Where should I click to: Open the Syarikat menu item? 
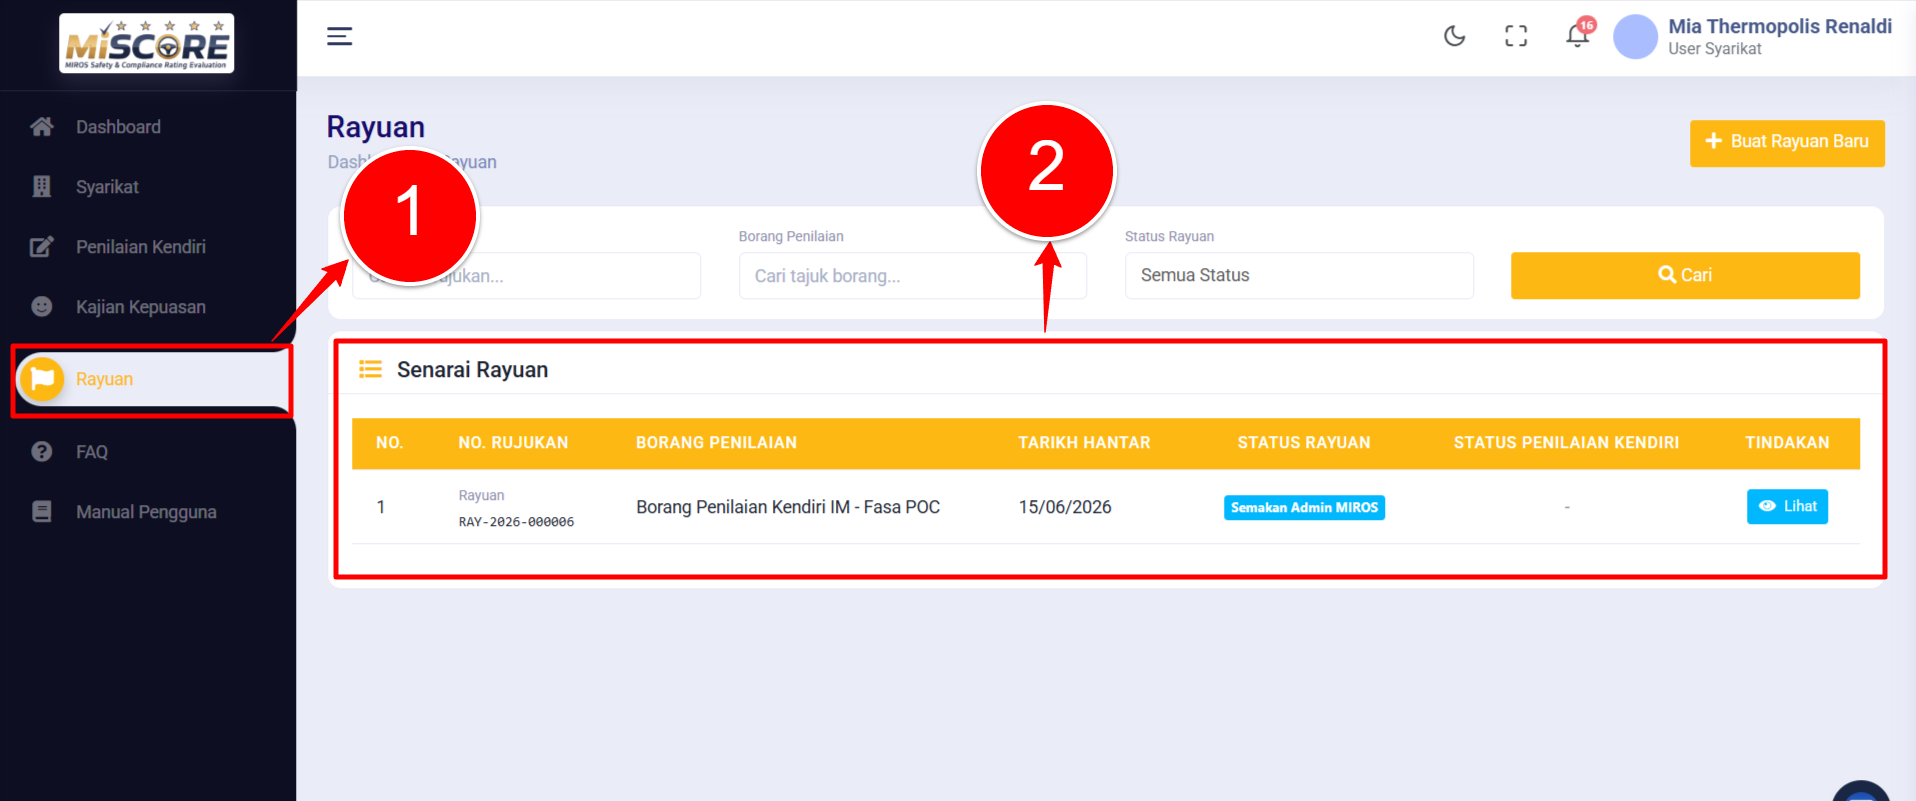point(107,187)
